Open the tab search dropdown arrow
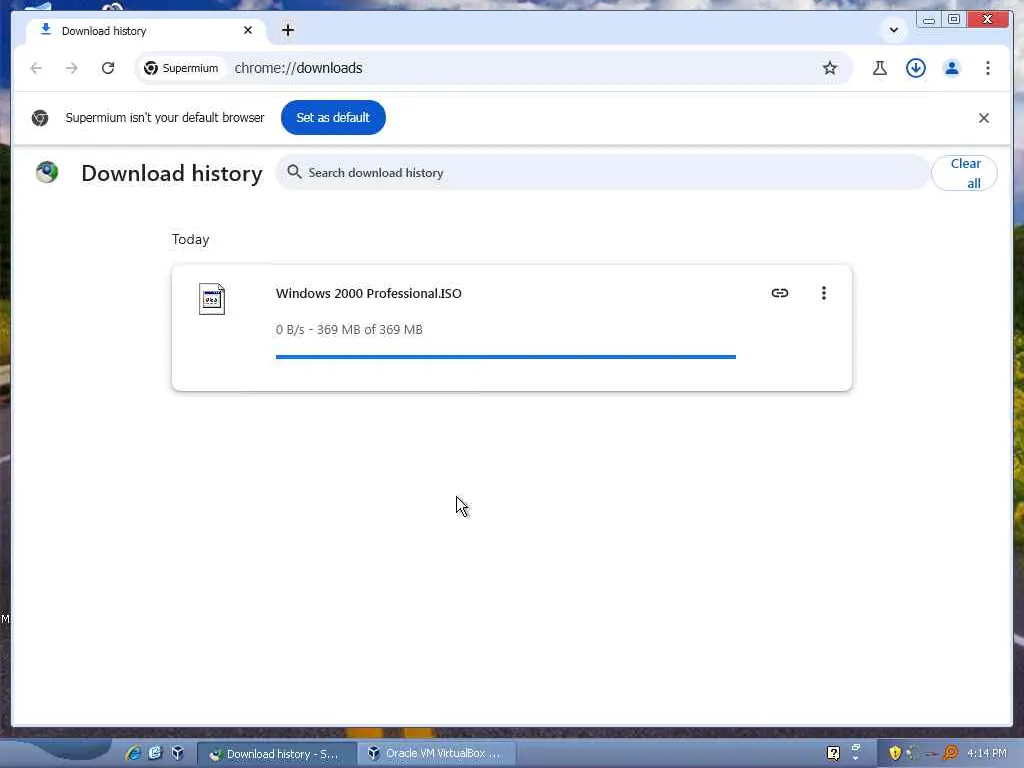Image resolution: width=1024 pixels, height=768 pixels. (893, 30)
